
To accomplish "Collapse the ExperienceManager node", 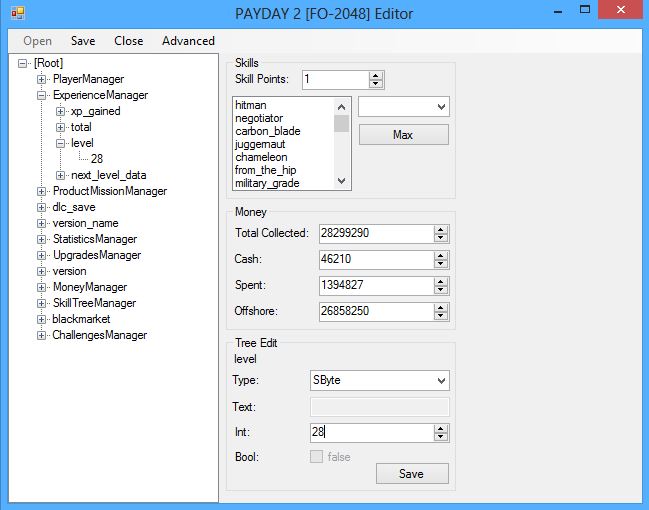I will (x=42, y=95).
